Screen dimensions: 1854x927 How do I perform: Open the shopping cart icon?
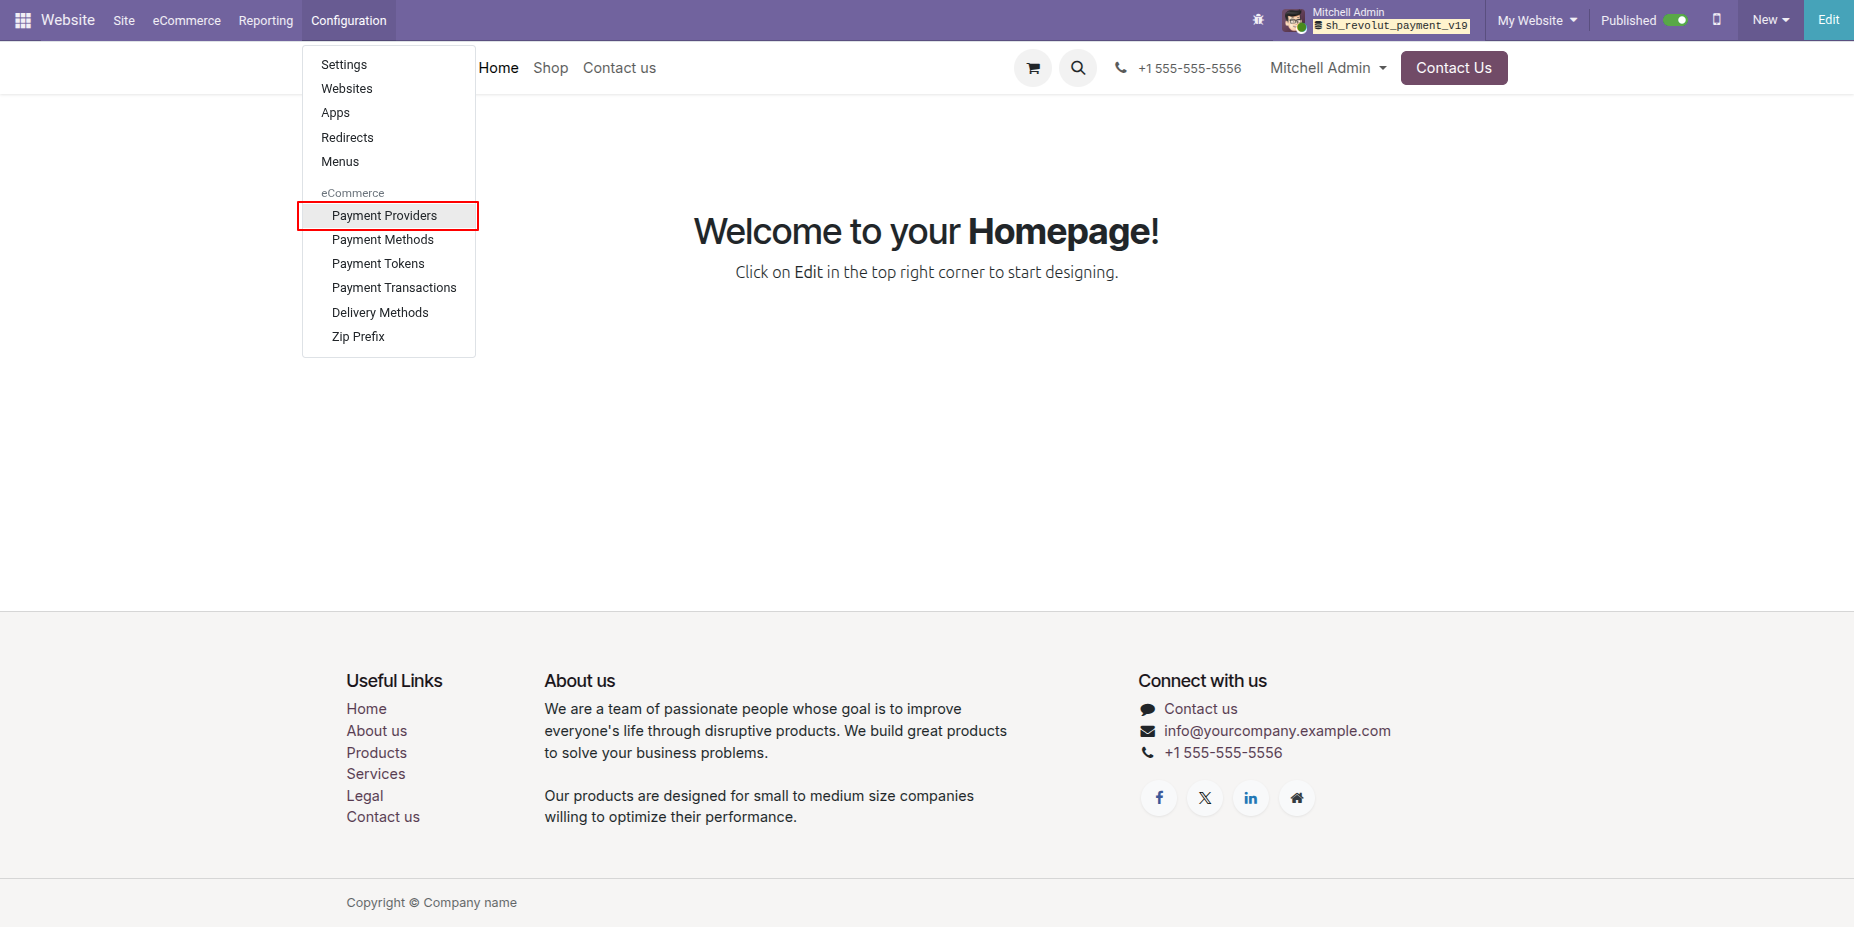click(1033, 68)
